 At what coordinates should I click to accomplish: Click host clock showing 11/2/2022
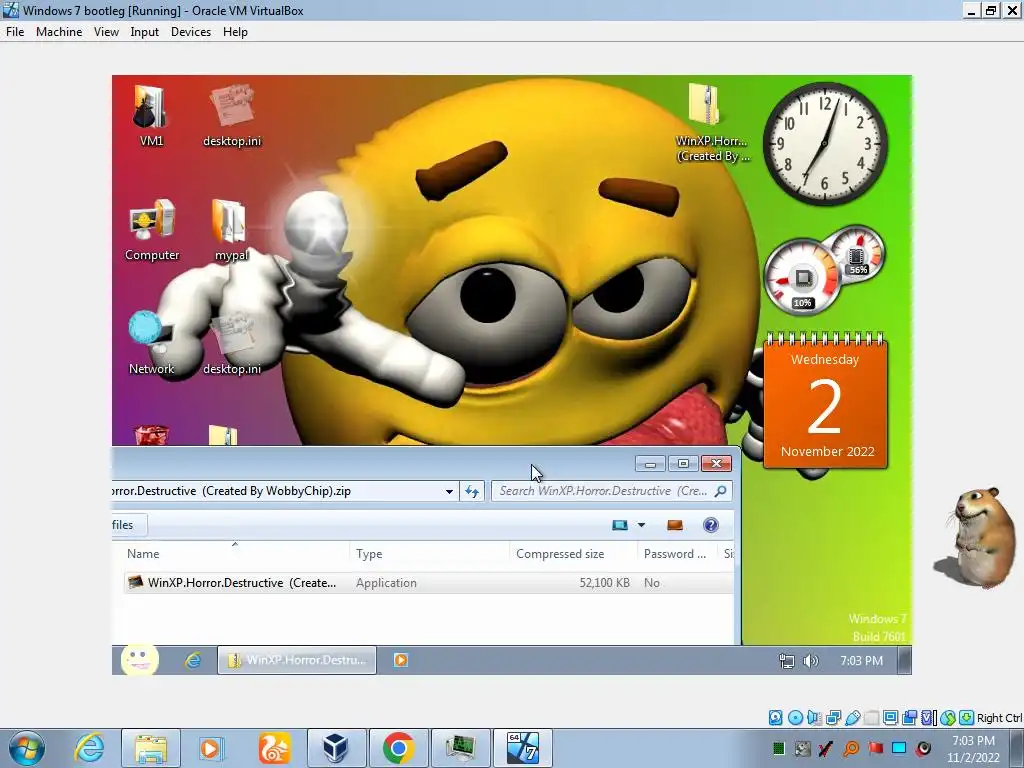click(x=973, y=749)
